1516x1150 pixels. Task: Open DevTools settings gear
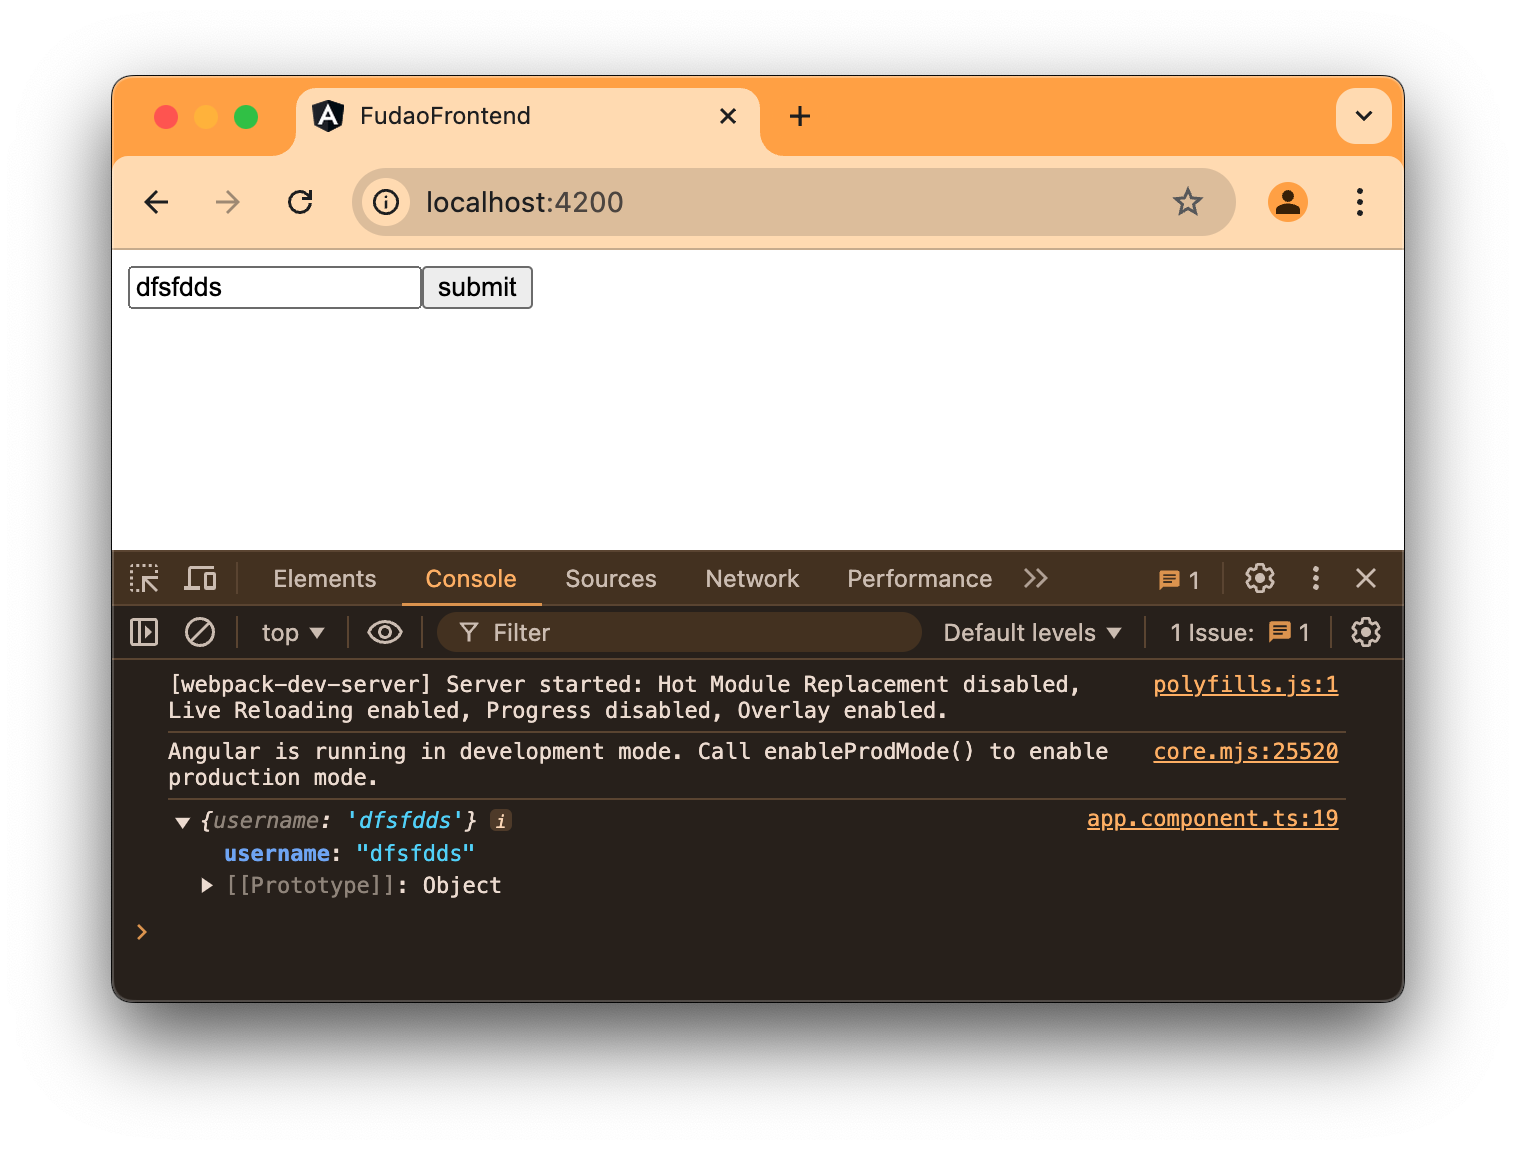tap(1259, 578)
